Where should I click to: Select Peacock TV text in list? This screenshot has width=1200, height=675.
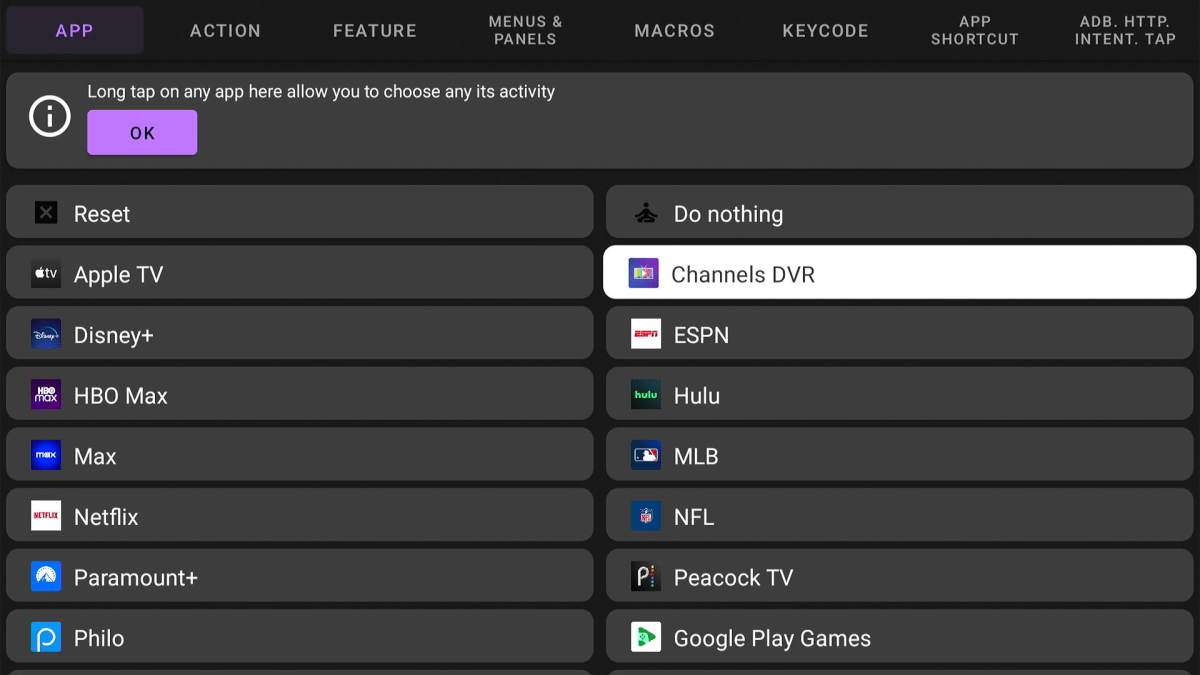(x=733, y=578)
